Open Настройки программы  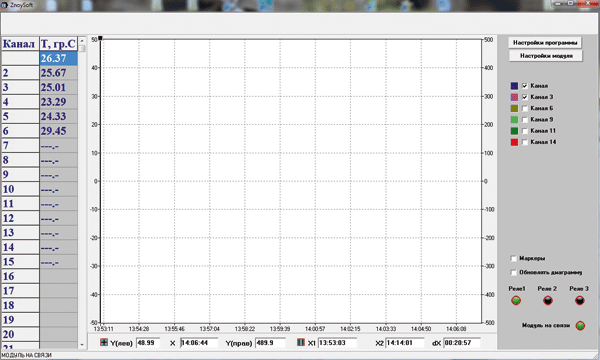point(545,42)
